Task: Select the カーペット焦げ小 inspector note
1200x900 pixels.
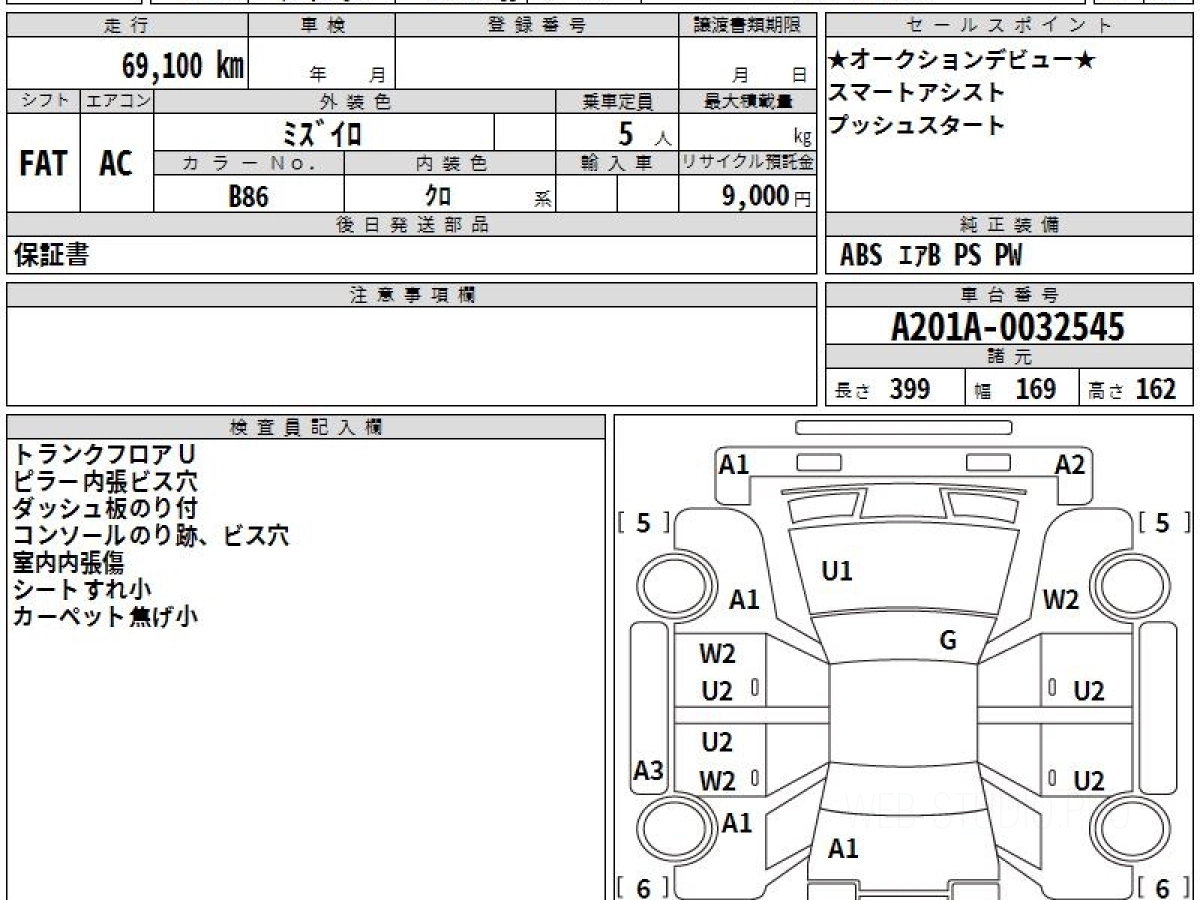Action: (x=105, y=616)
